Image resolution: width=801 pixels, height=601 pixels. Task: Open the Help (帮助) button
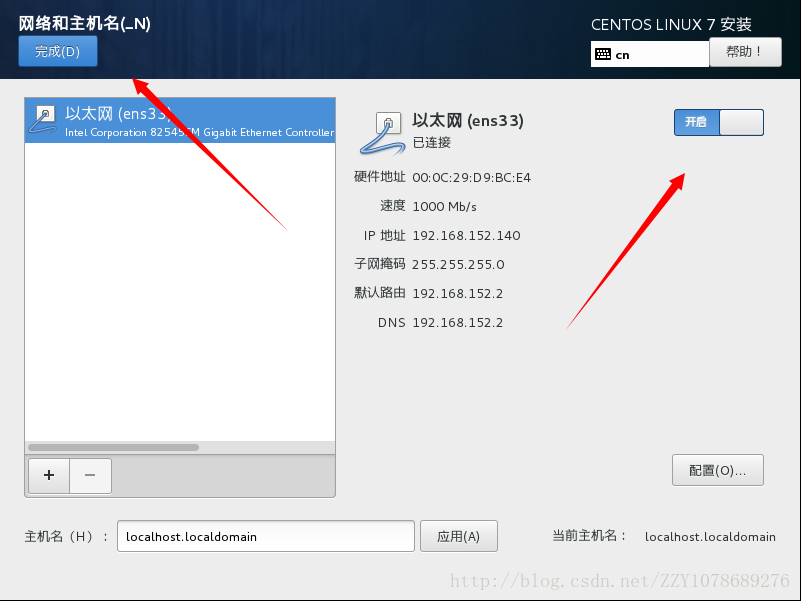click(745, 52)
